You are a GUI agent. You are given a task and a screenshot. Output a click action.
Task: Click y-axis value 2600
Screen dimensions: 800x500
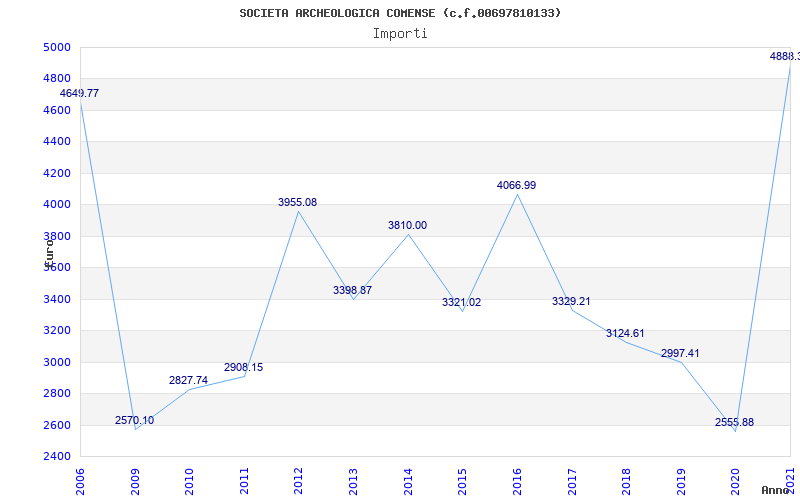[56, 425]
